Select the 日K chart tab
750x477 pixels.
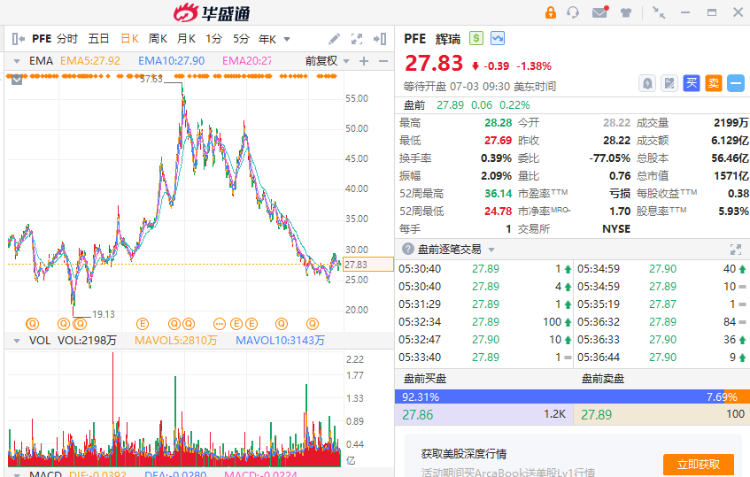pyautogui.click(x=129, y=39)
